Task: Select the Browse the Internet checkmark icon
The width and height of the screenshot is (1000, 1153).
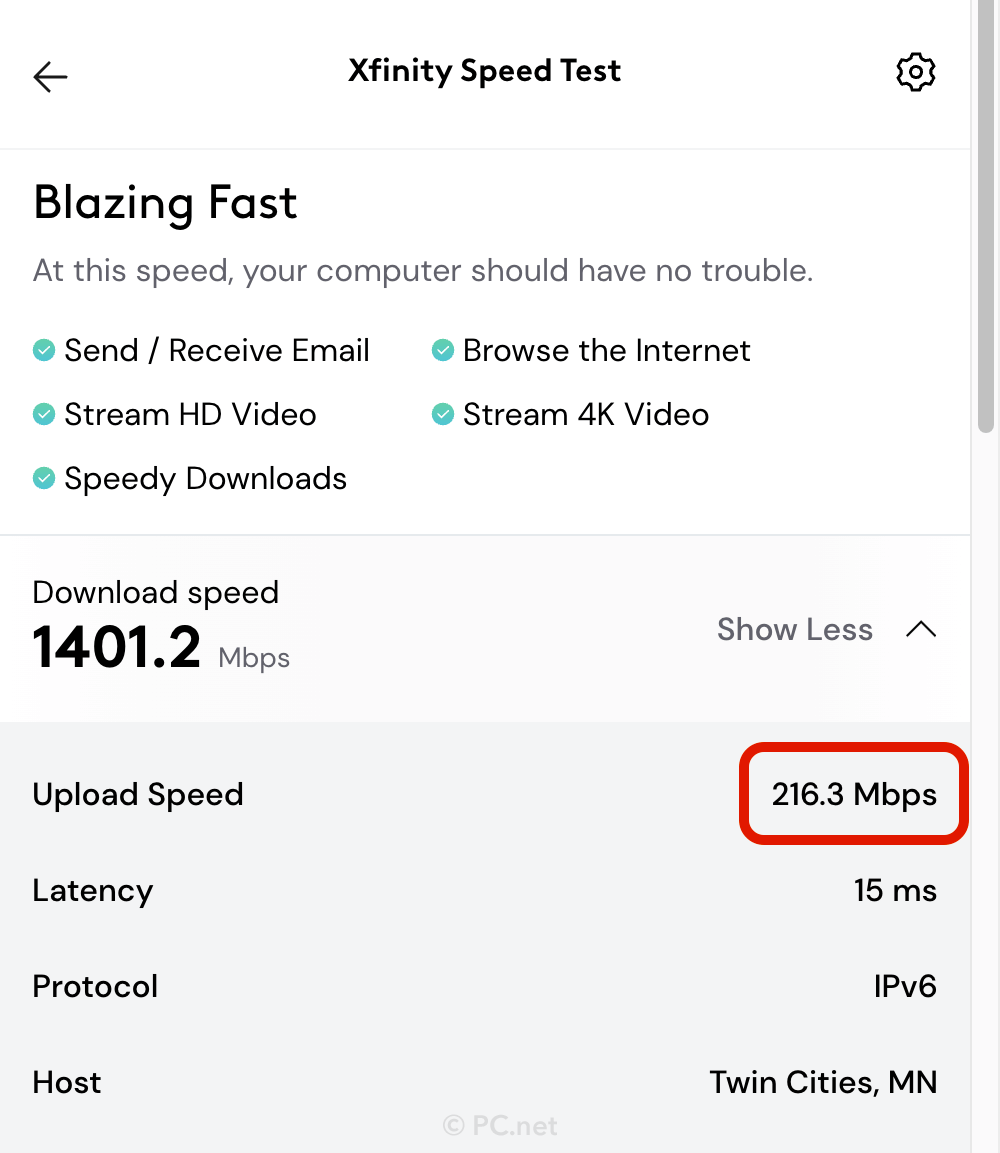Action: click(x=442, y=350)
